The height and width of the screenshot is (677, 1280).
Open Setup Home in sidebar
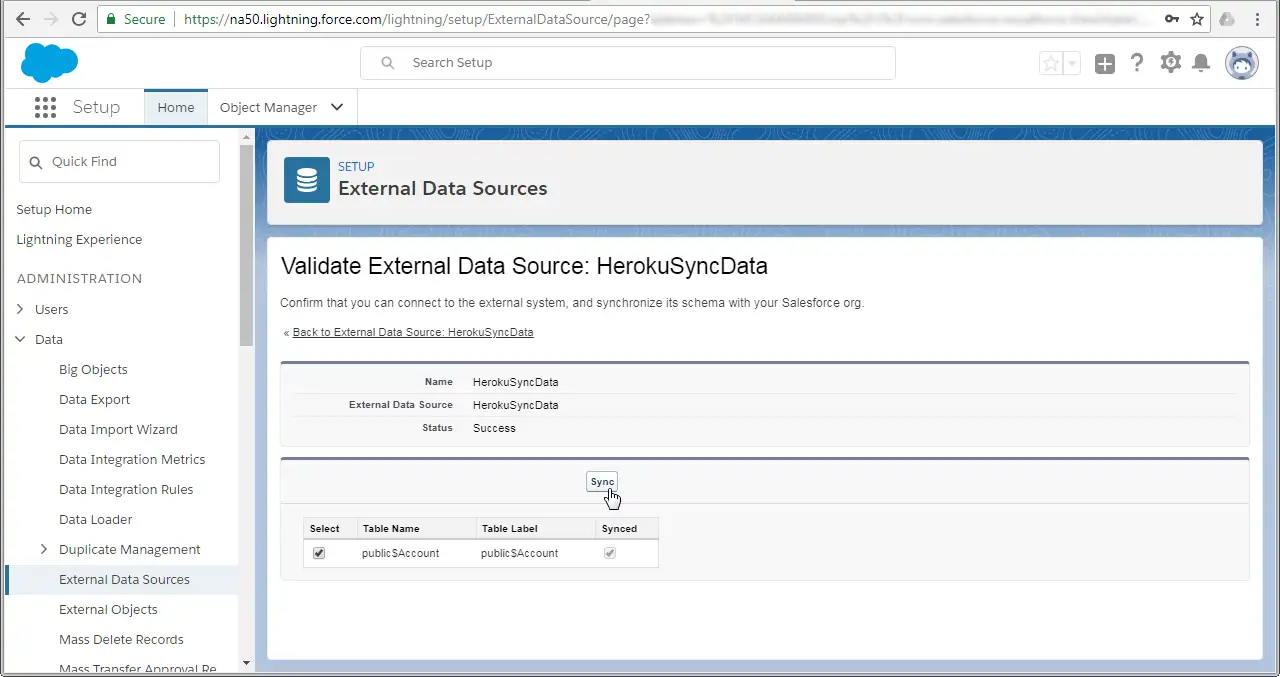(54, 209)
